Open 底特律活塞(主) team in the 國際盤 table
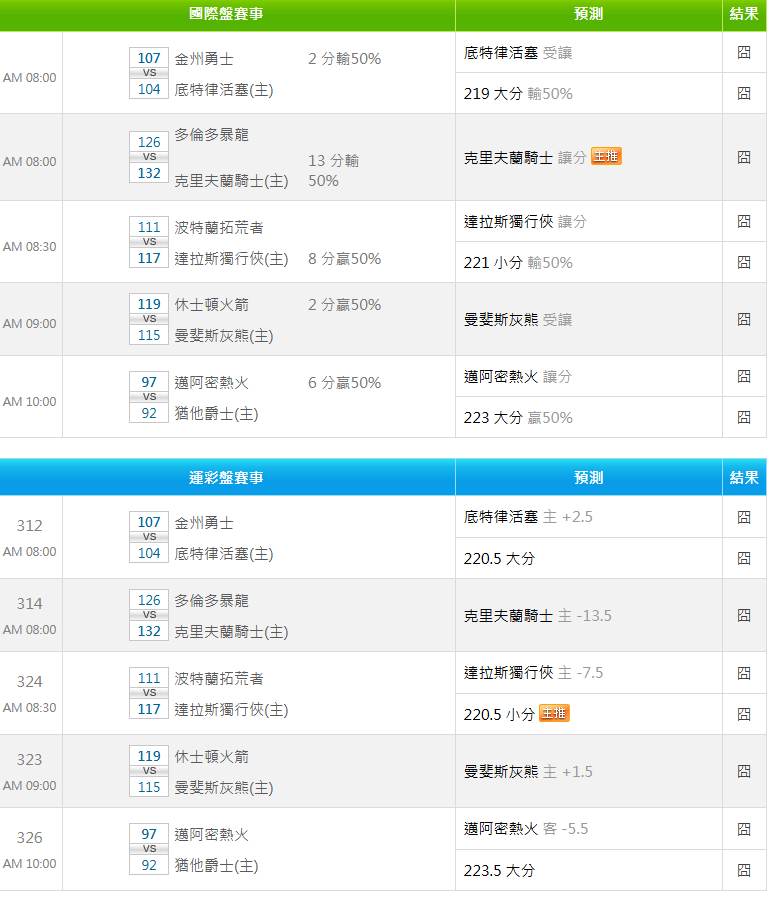Image resolution: width=771 pixels, height=908 pixels. (x=224, y=90)
